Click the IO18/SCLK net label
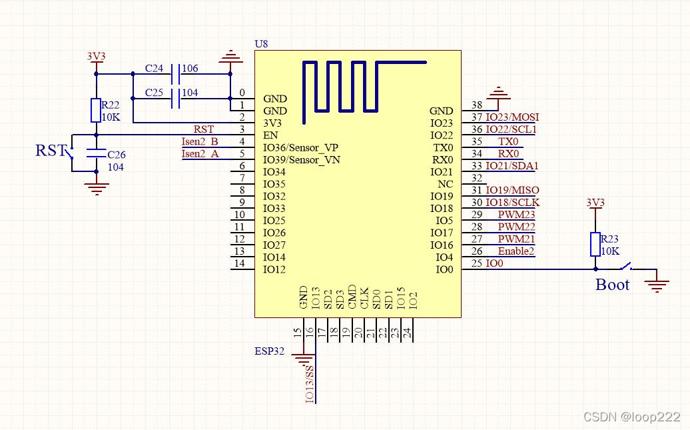 point(512,202)
